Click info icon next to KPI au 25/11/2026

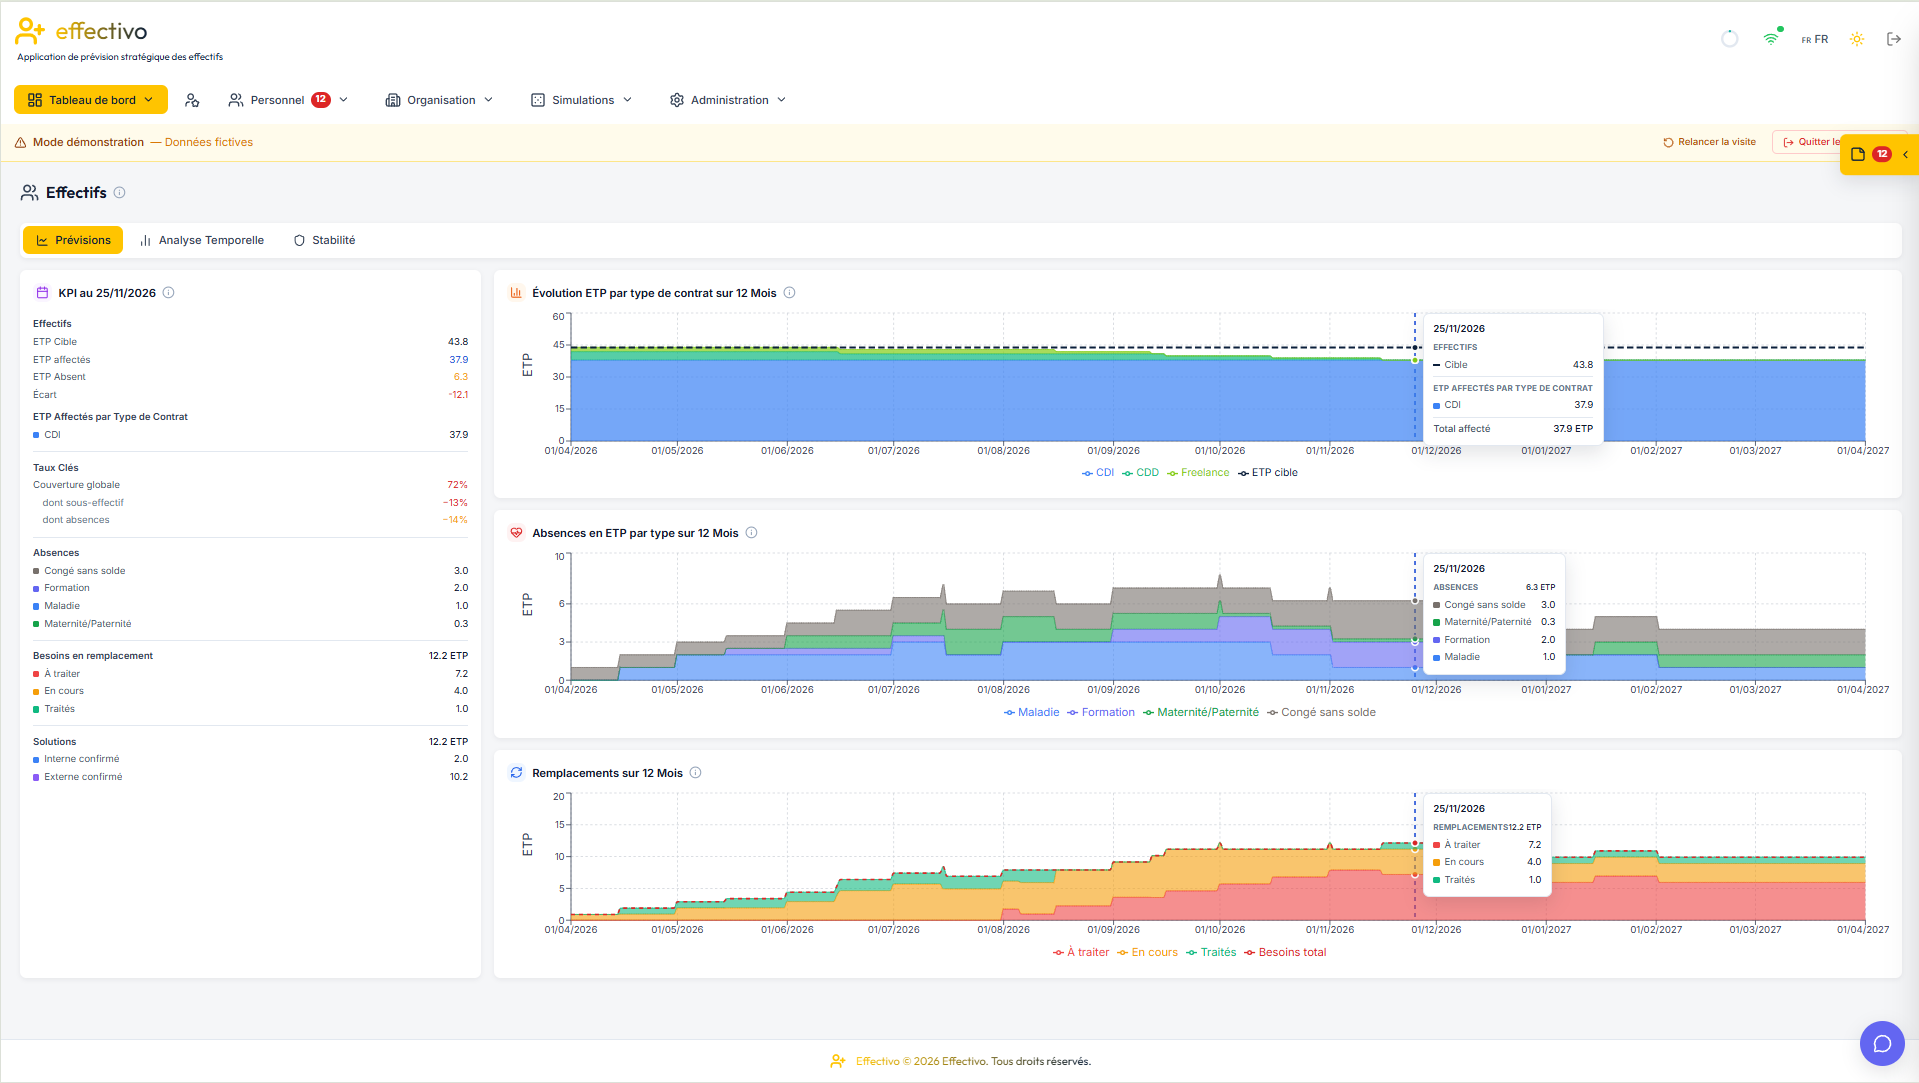168,293
